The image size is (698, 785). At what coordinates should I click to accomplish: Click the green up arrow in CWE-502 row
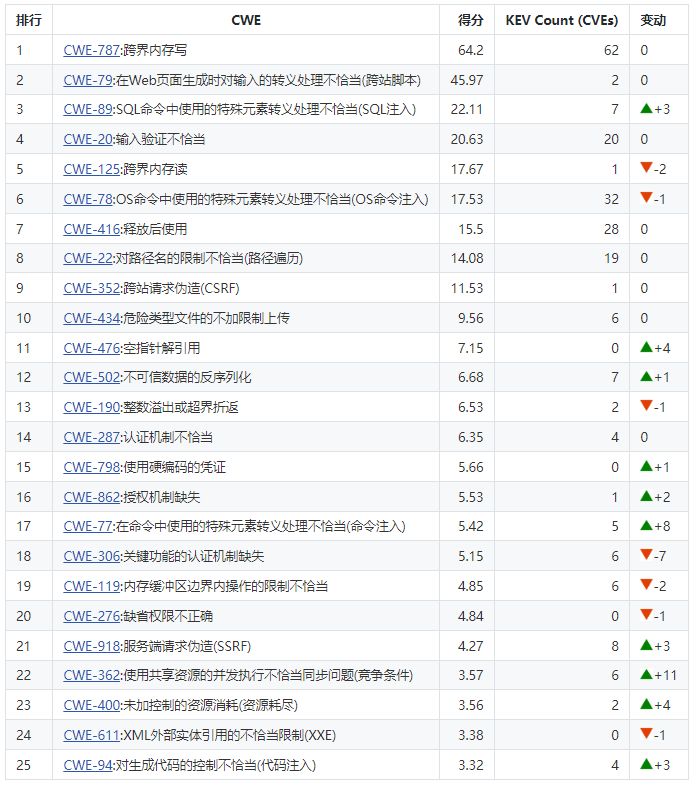tap(646, 376)
